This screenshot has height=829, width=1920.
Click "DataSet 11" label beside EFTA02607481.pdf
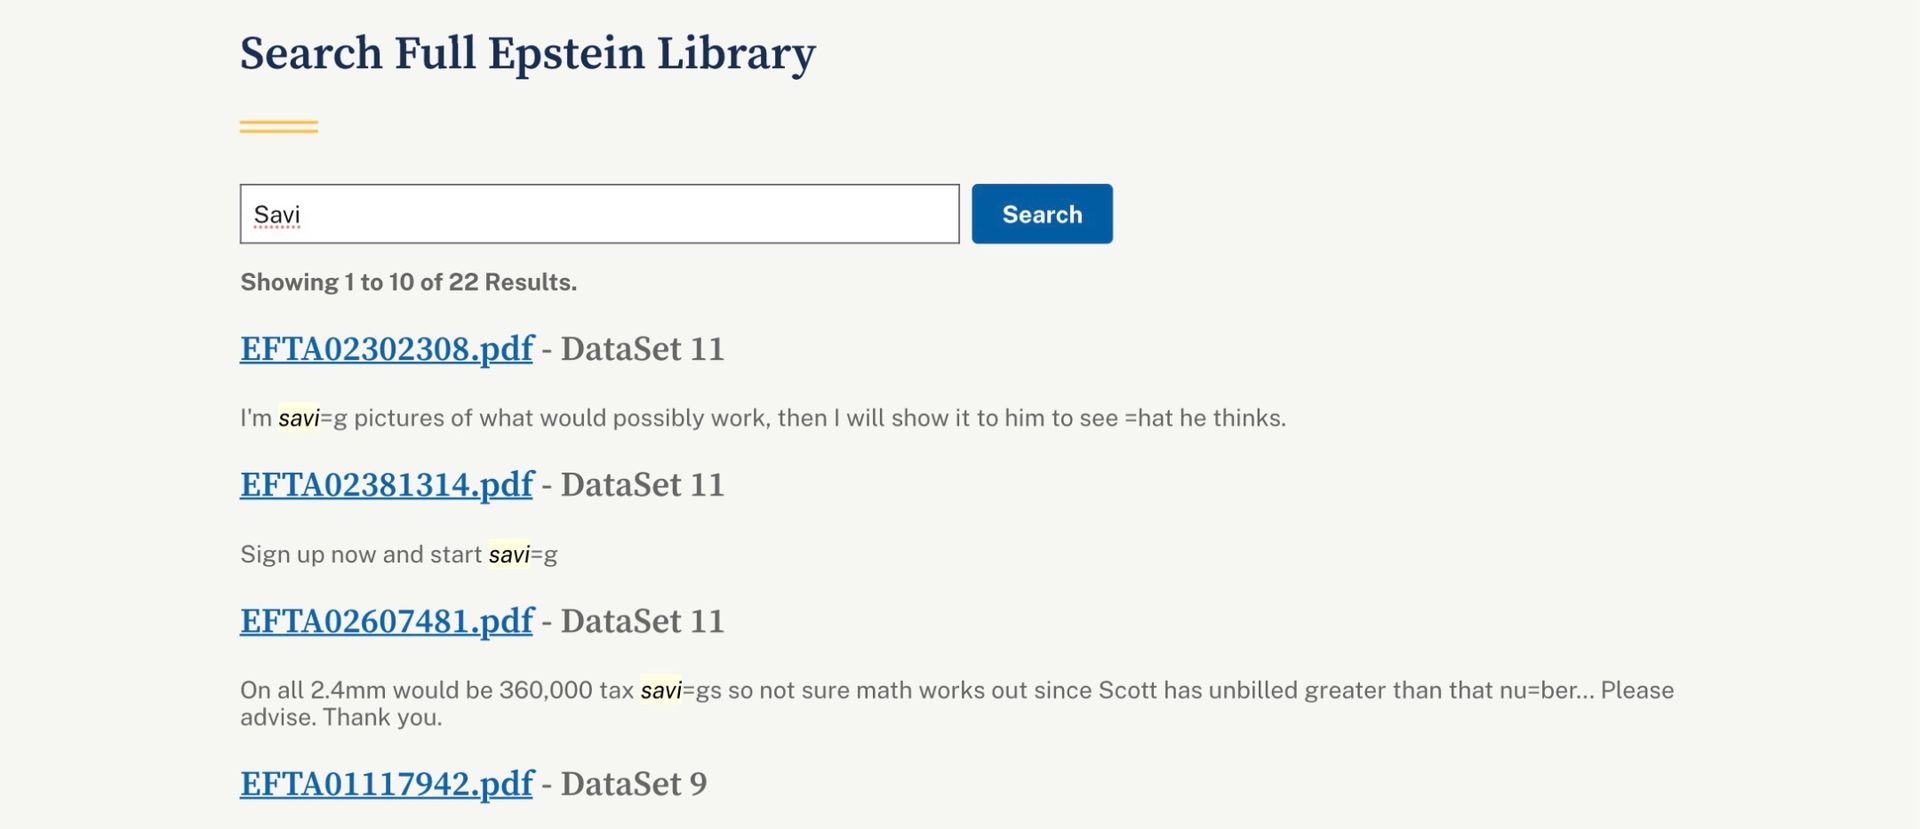(642, 621)
